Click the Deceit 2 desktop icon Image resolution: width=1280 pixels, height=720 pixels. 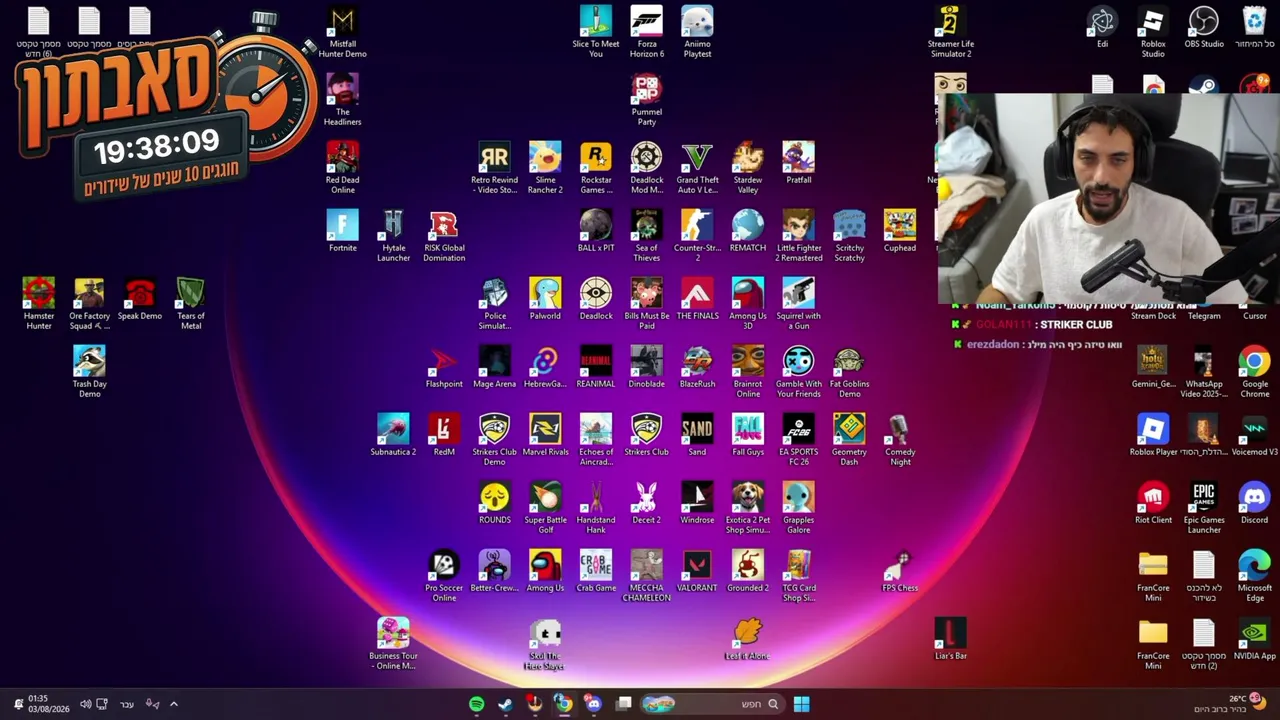[647, 504]
